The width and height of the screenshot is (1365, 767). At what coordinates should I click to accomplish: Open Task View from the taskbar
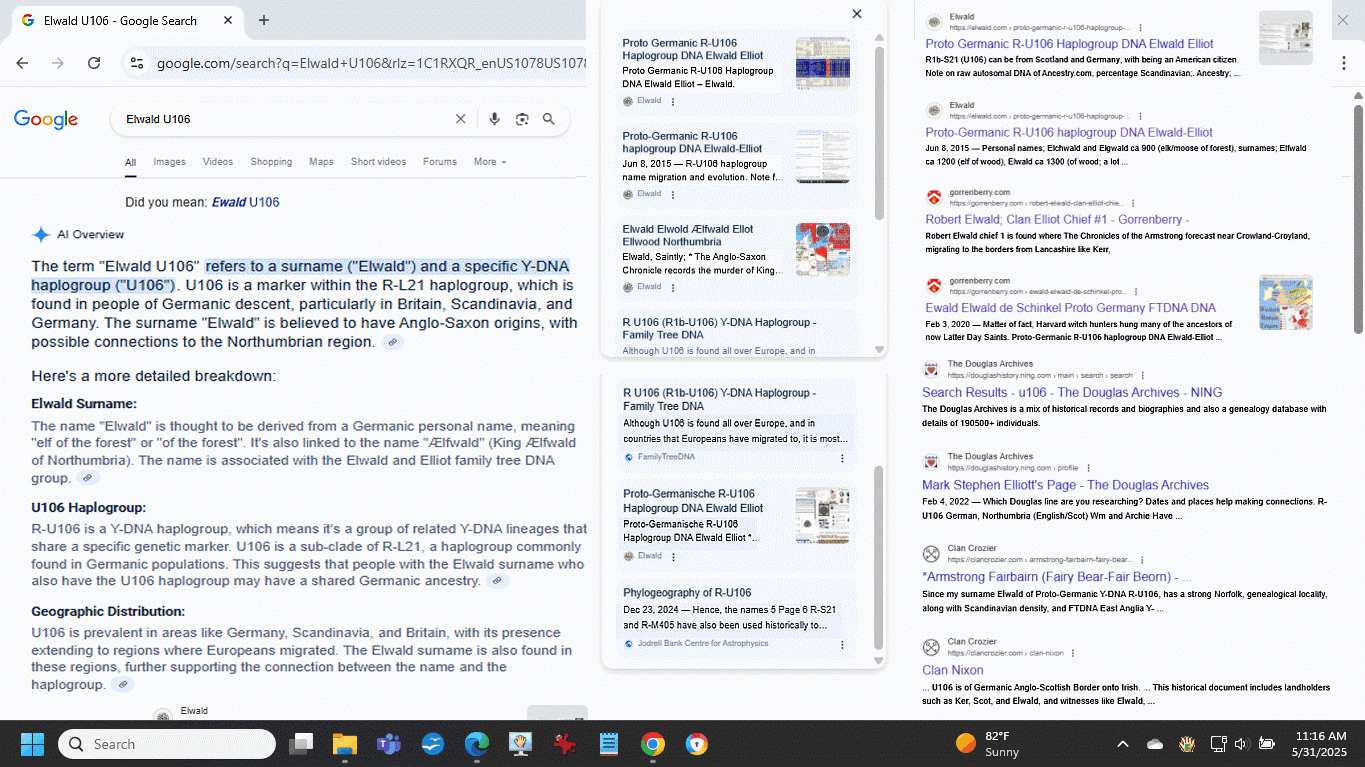[301, 744]
